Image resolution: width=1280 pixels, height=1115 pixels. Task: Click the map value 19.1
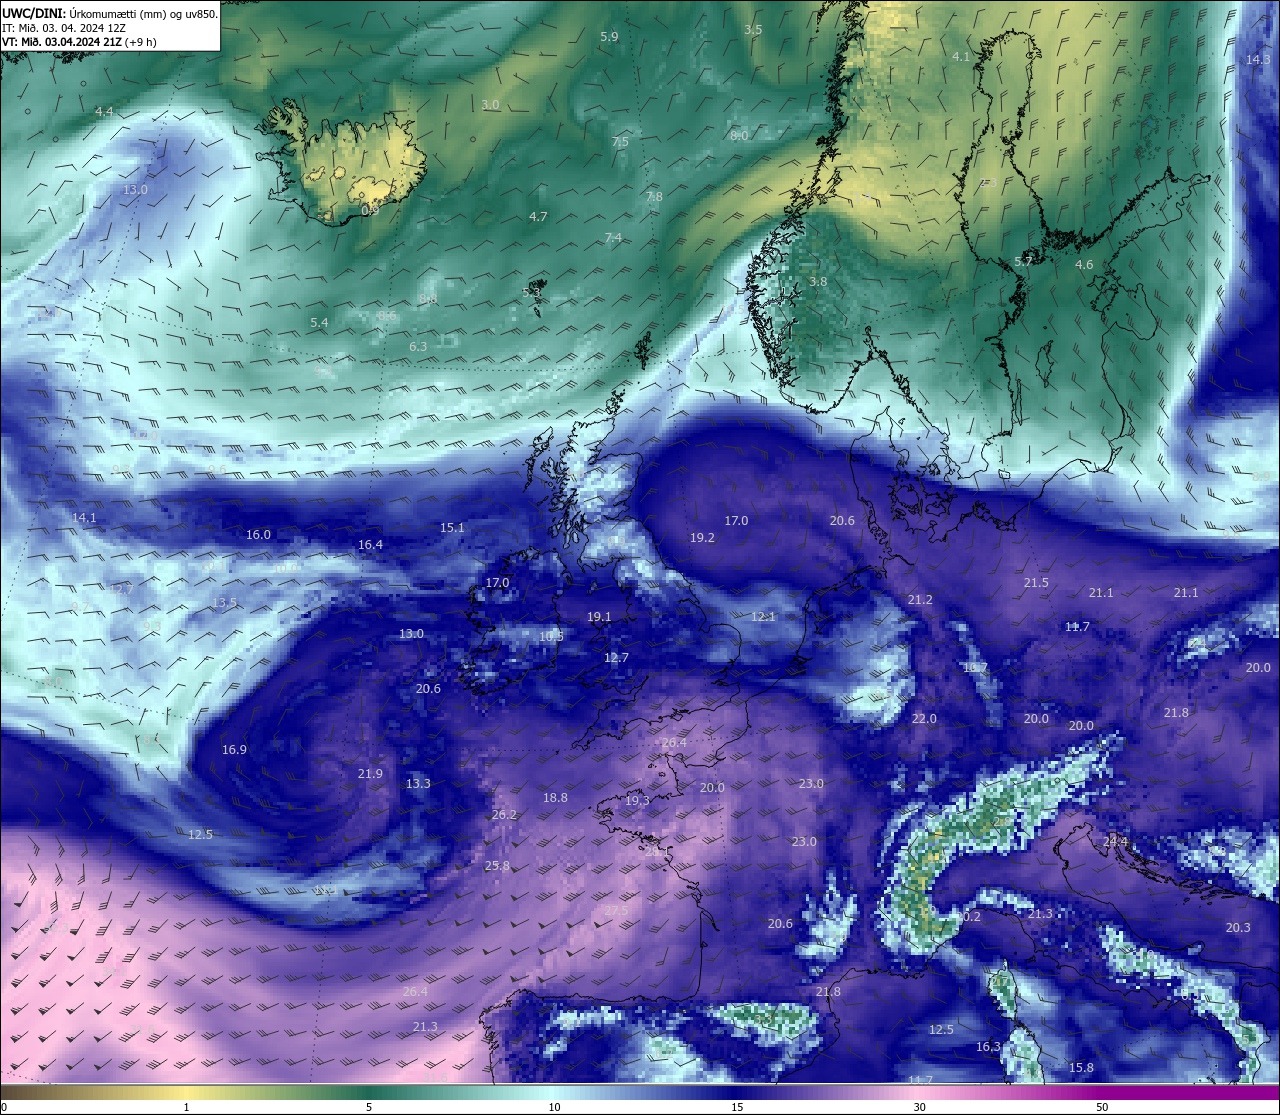tap(599, 618)
